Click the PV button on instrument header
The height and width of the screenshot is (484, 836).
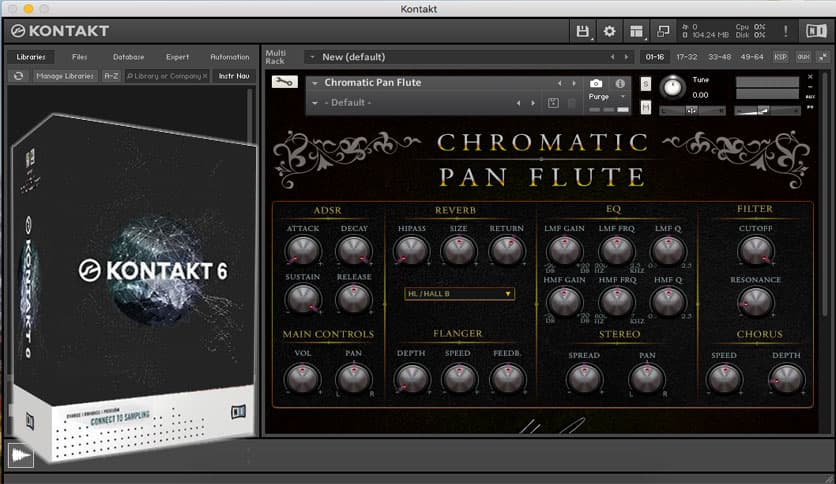coord(810,107)
